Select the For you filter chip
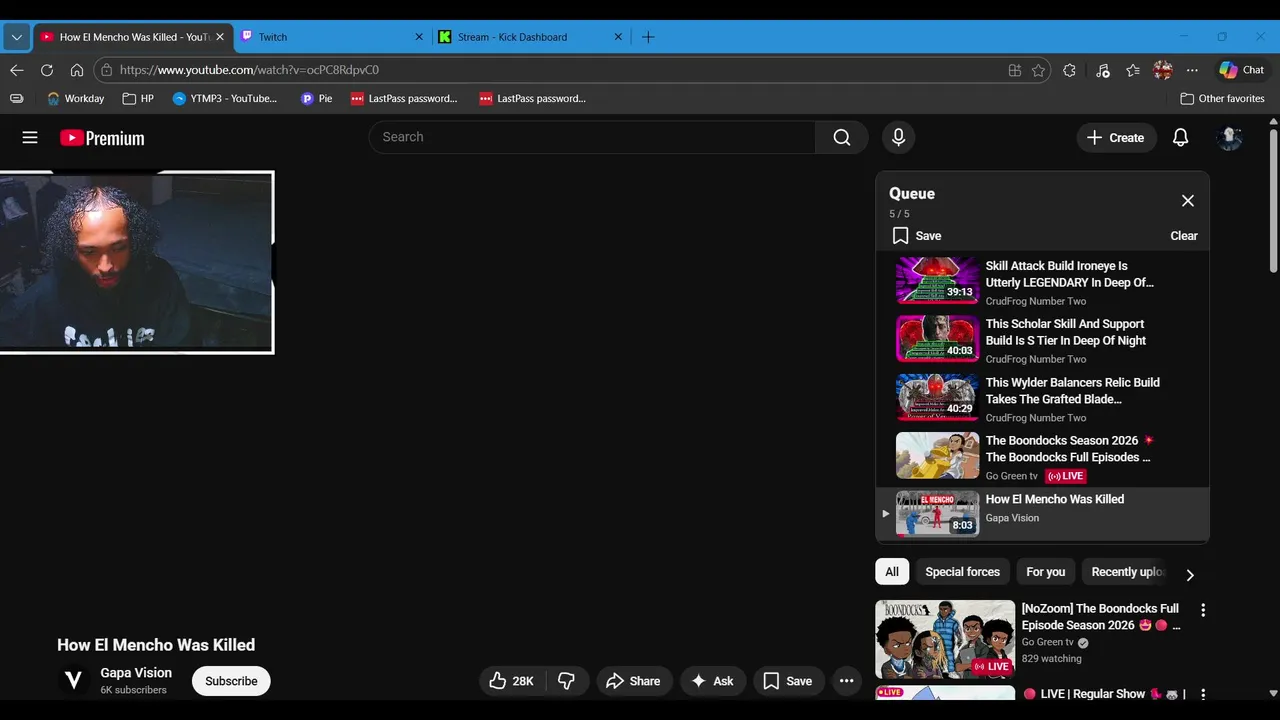The image size is (1280, 720). [1045, 572]
